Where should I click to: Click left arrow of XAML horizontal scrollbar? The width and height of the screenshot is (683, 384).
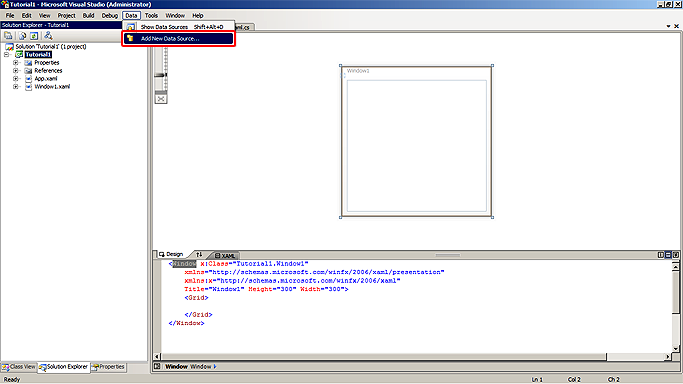point(157,357)
